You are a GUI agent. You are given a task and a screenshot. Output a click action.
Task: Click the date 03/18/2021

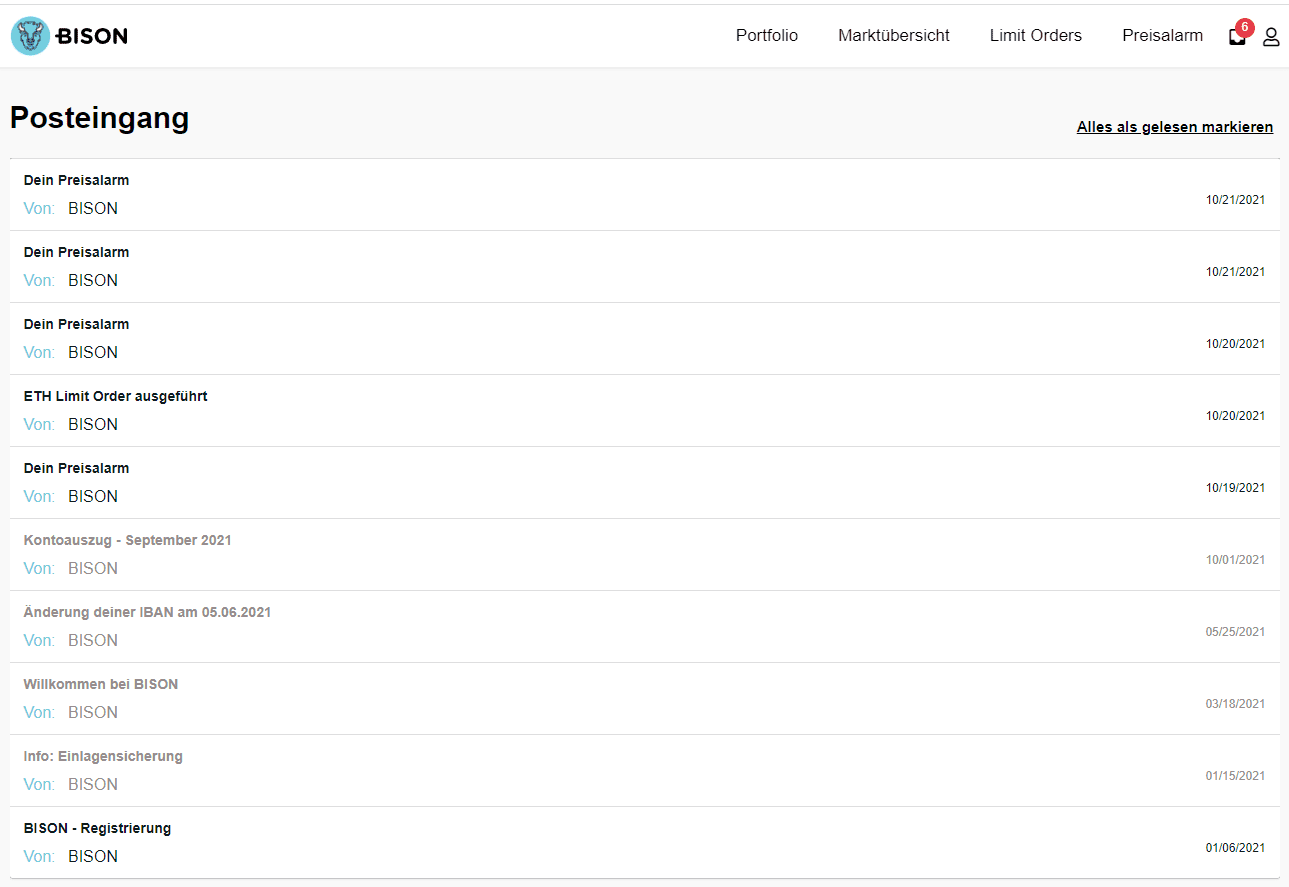(x=1235, y=704)
